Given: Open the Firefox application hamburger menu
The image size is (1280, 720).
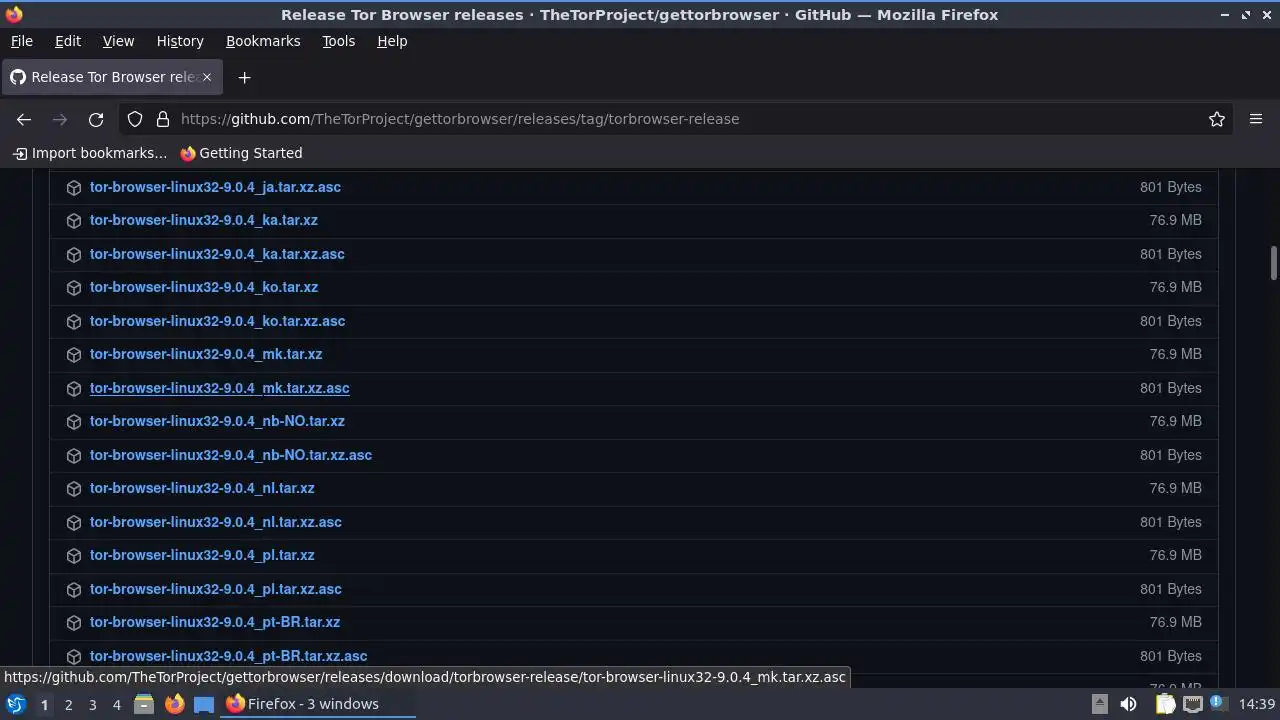Looking at the screenshot, I should [1256, 119].
